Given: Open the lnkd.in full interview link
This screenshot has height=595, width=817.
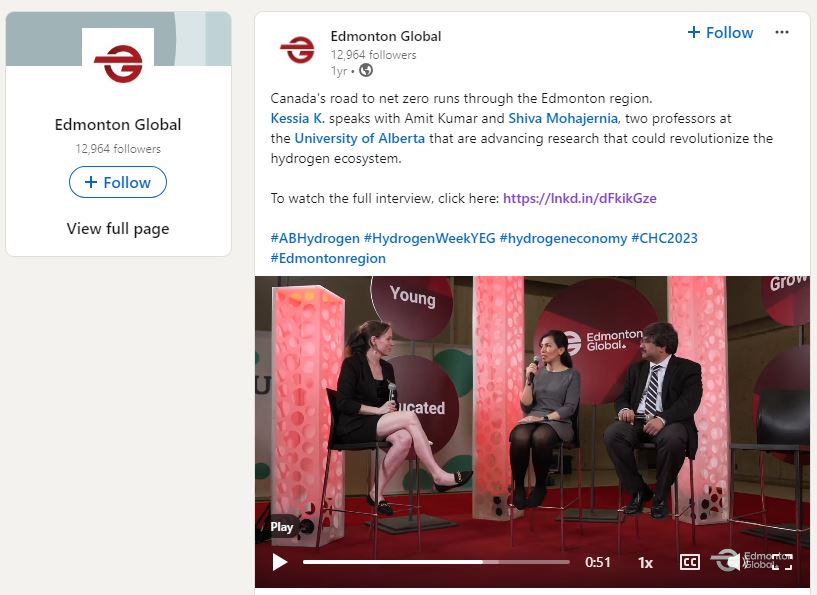Looking at the screenshot, I should (x=579, y=198).
